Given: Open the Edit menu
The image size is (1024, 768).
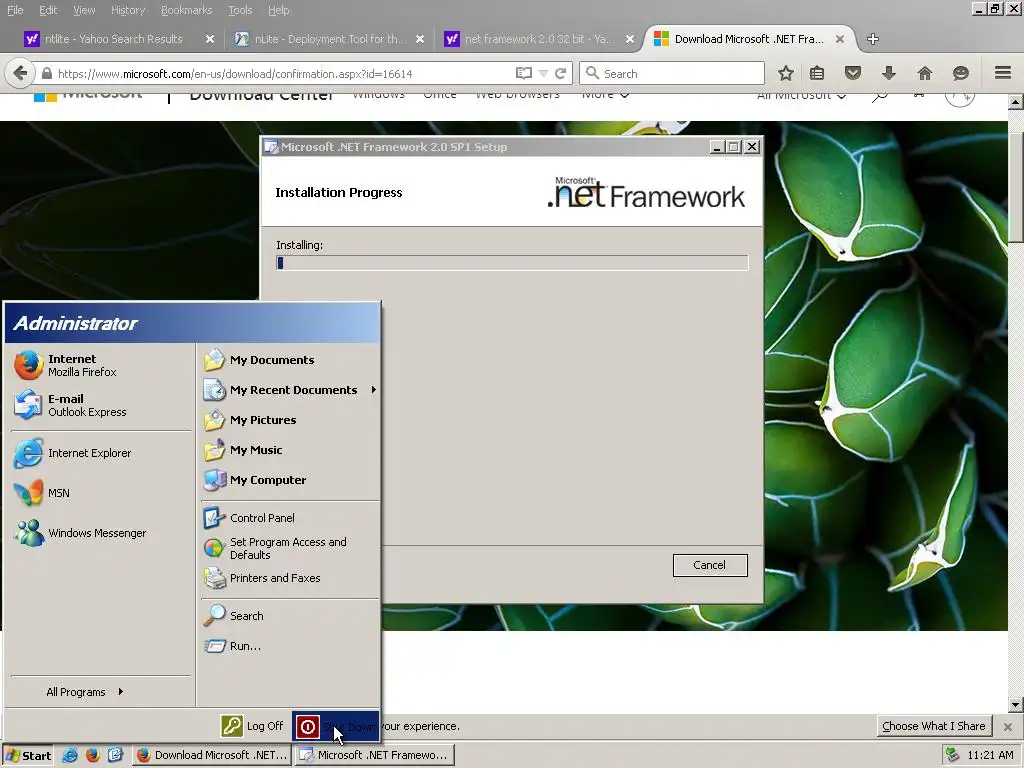Looking at the screenshot, I should point(48,10).
